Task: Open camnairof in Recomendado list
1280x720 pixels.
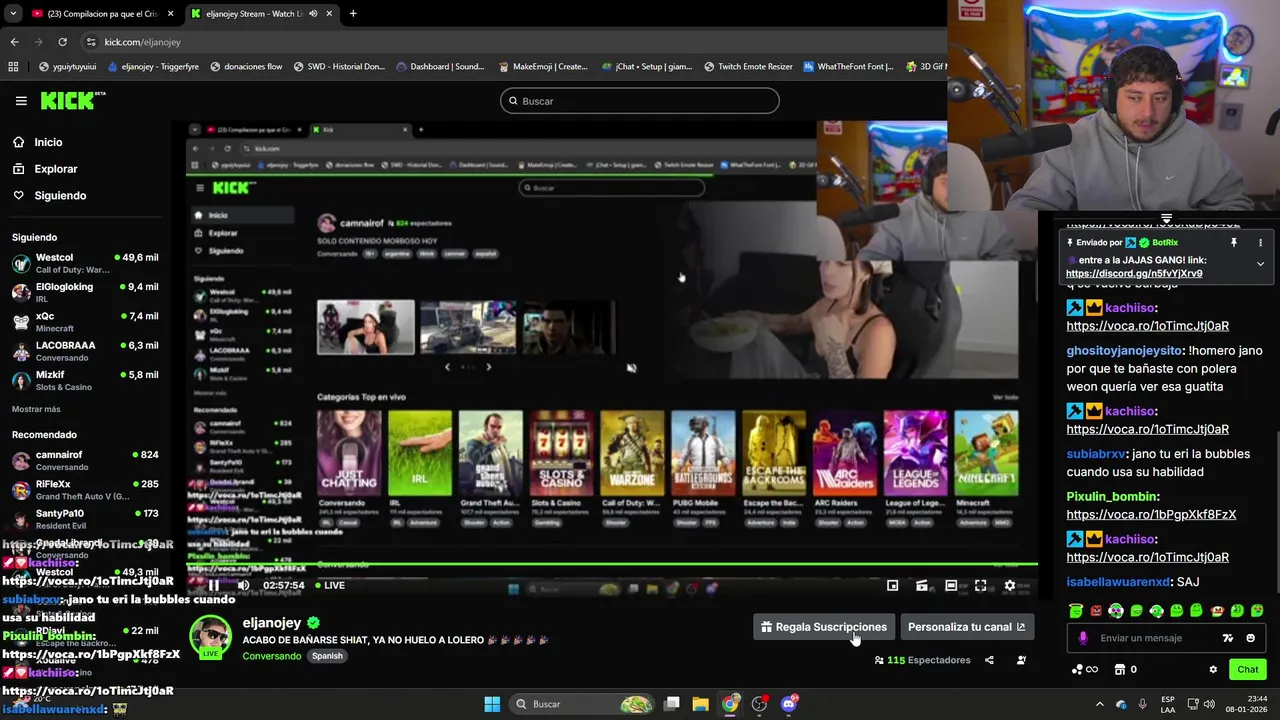Action: tap(85, 460)
